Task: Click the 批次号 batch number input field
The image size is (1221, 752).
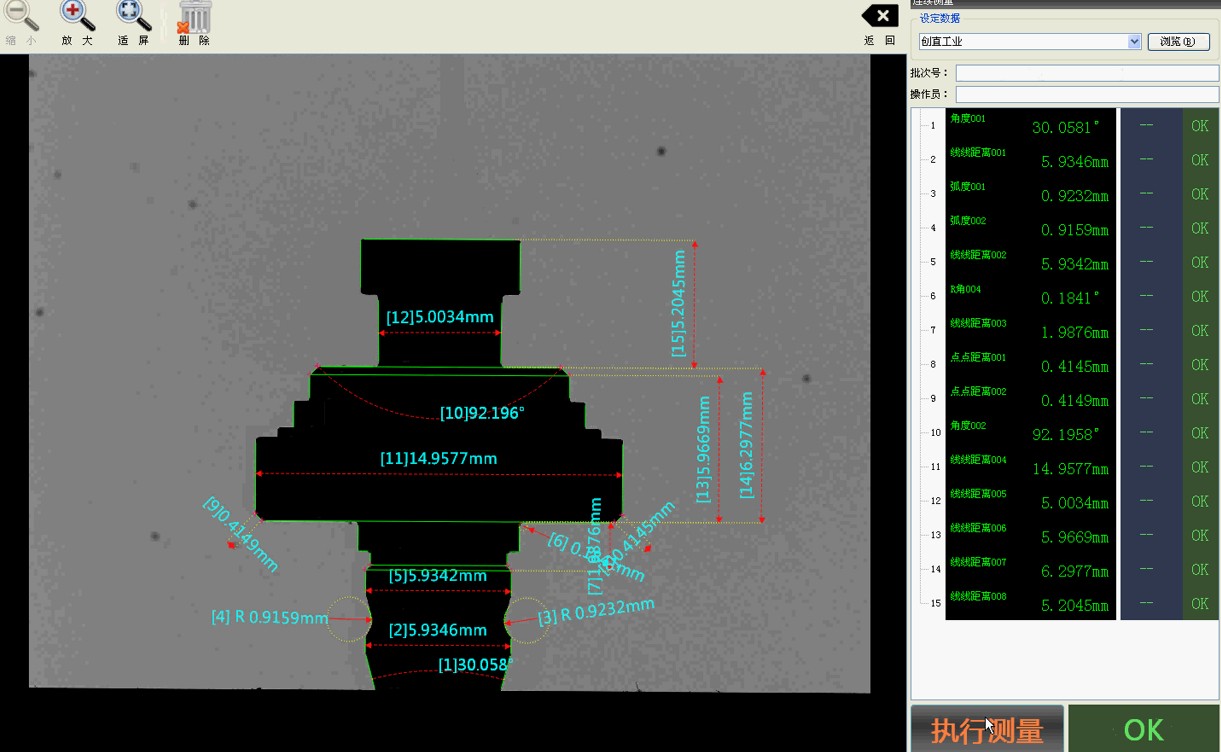Action: point(1086,73)
